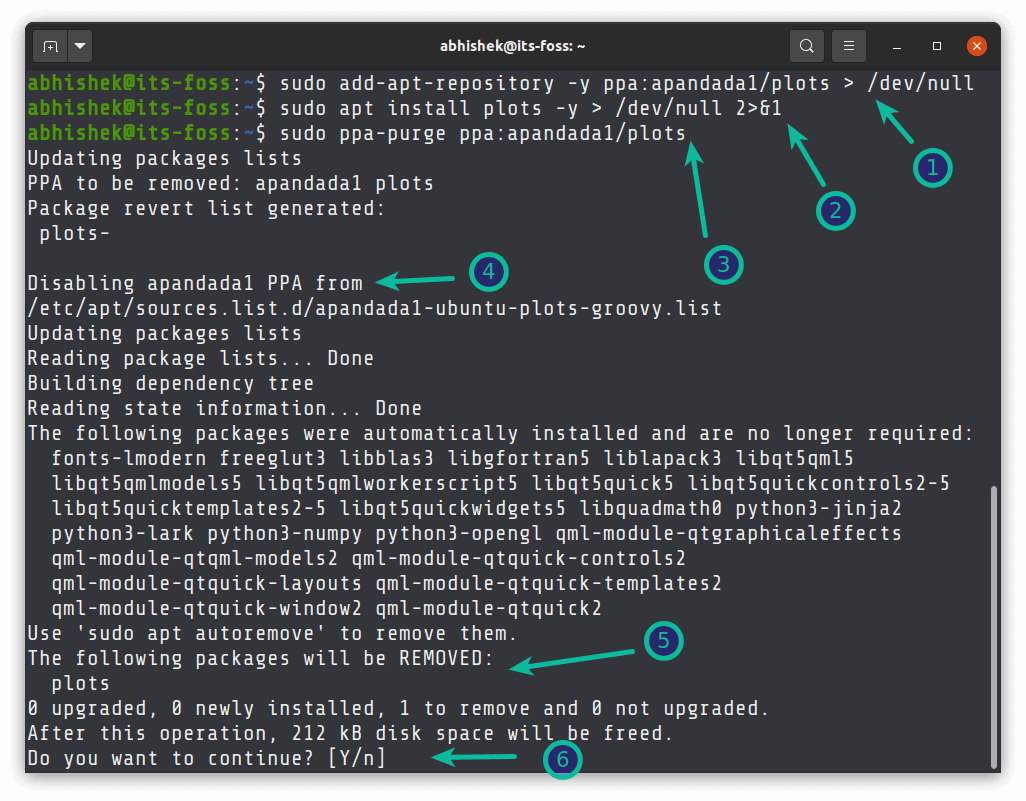Viewport: 1026px width, 801px height.
Task: Minimize the terminal window
Action: (x=897, y=47)
